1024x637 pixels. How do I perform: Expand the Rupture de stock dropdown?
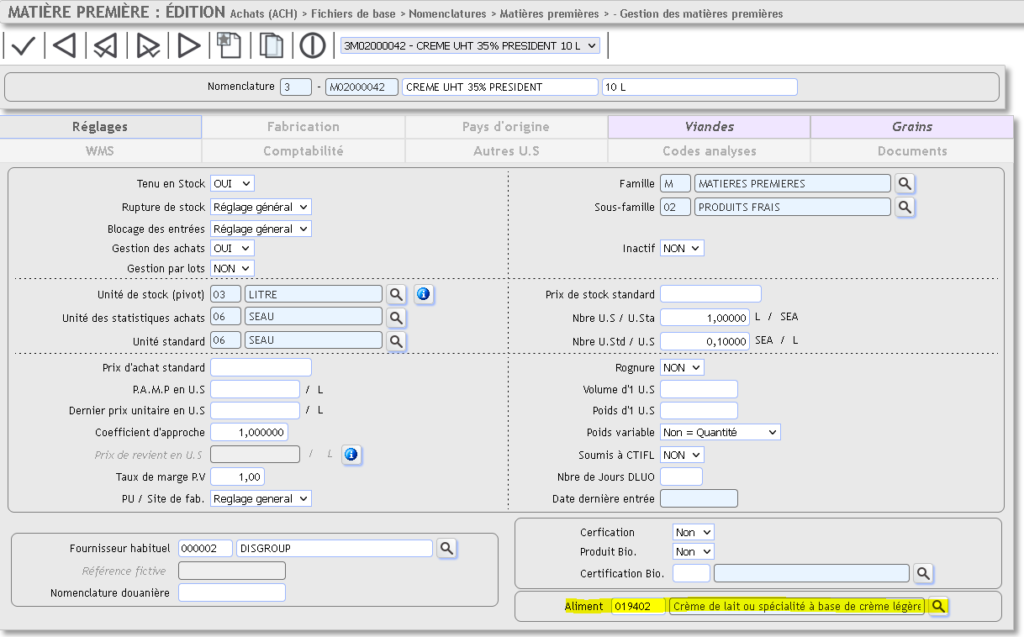coord(260,206)
